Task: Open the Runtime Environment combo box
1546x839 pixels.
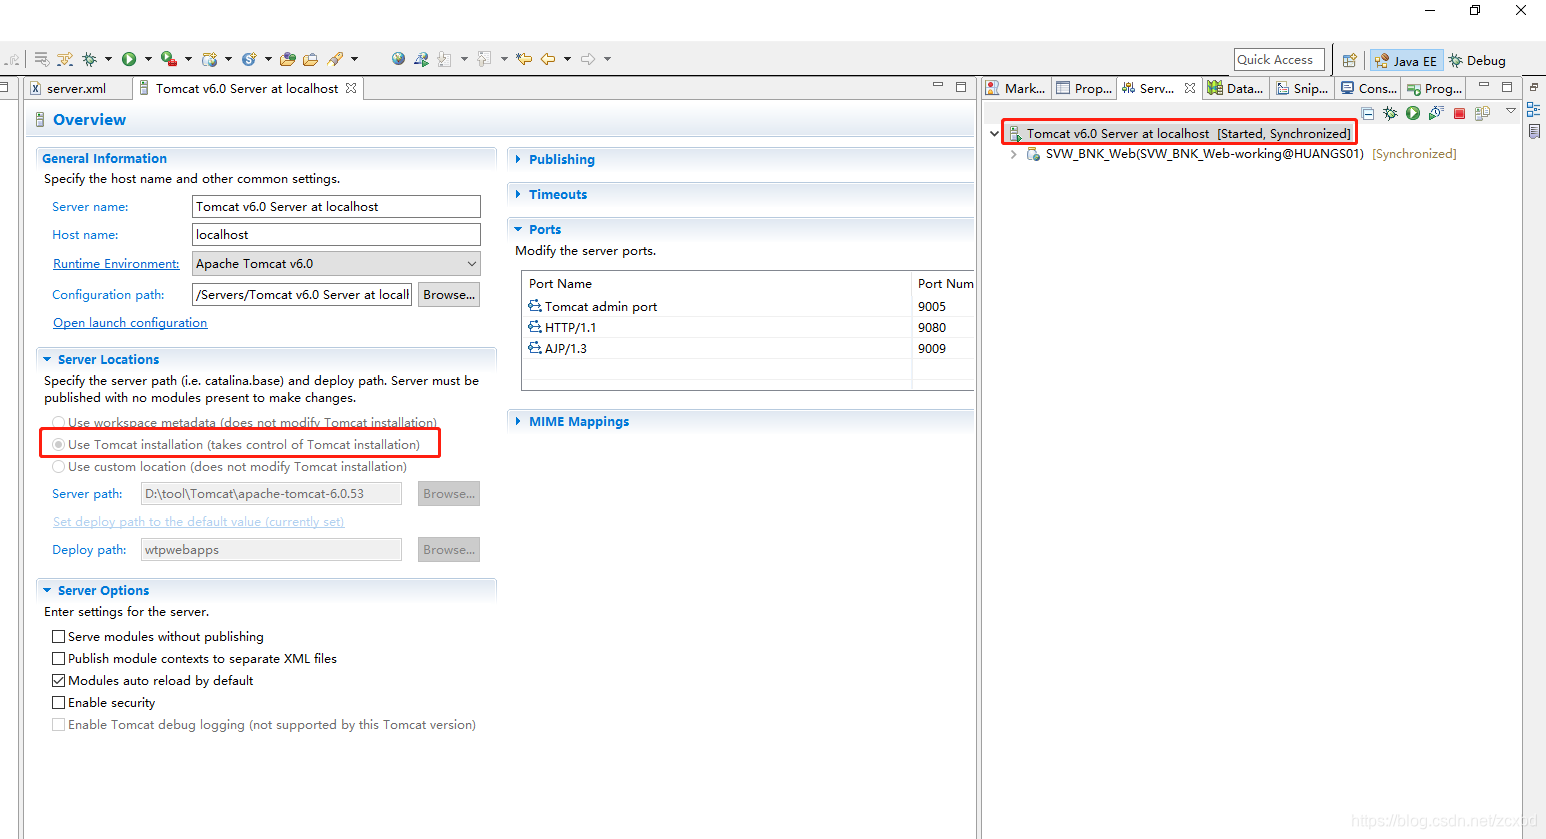Action: (336, 264)
